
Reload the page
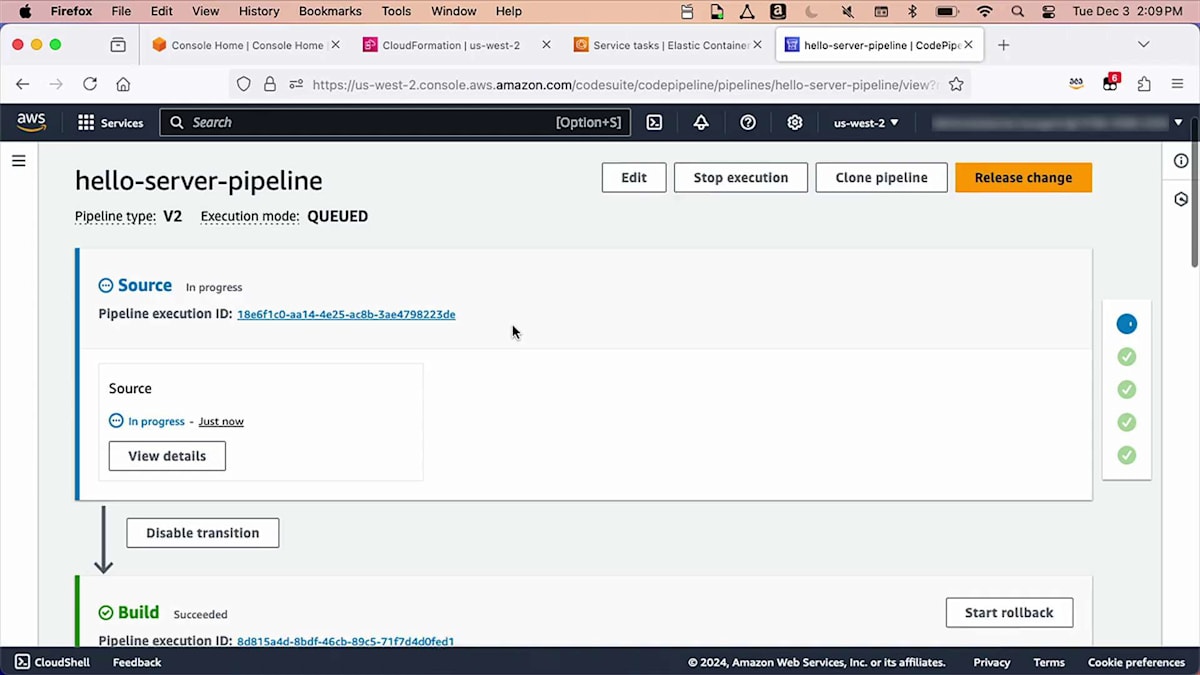click(x=90, y=84)
